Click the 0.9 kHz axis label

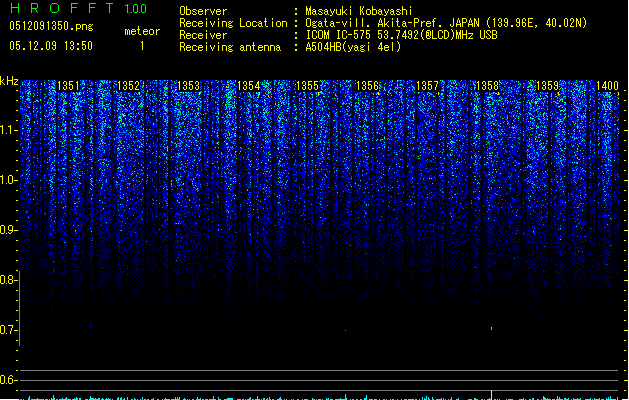pyautogui.click(x=8, y=230)
